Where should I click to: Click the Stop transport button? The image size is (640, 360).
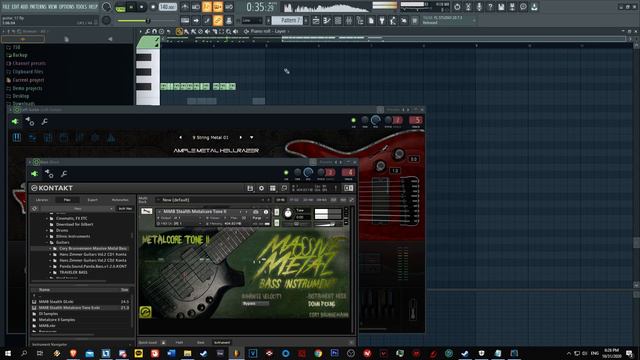(x=142, y=7)
